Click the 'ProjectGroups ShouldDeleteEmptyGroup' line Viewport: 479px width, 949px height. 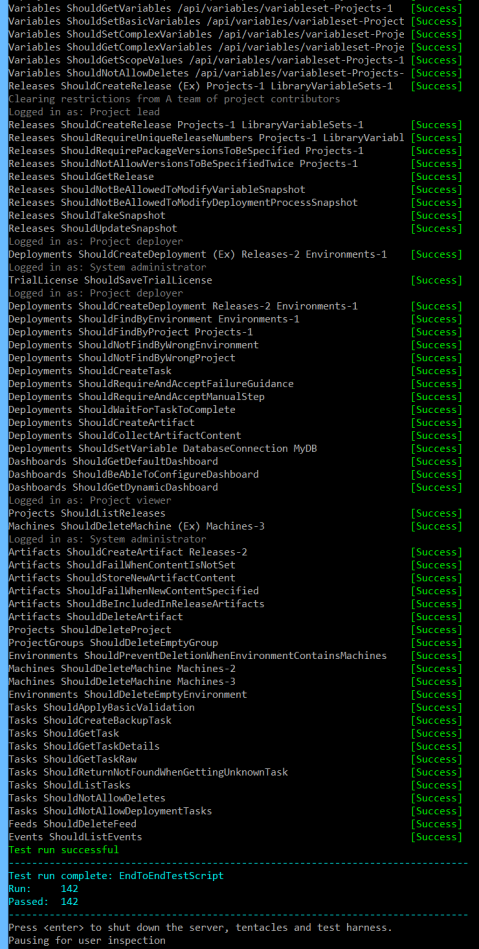tap(113, 643)
